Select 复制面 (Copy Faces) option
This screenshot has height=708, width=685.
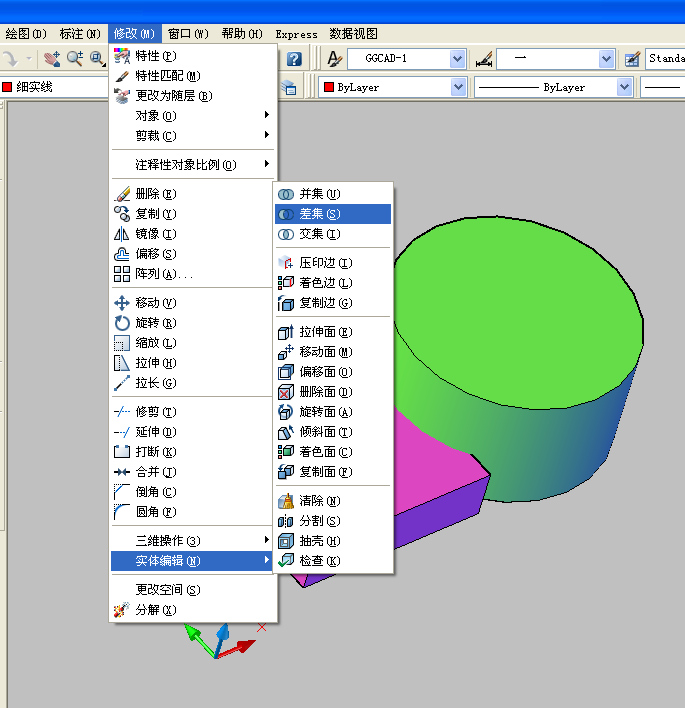click(x=333, y=472)
